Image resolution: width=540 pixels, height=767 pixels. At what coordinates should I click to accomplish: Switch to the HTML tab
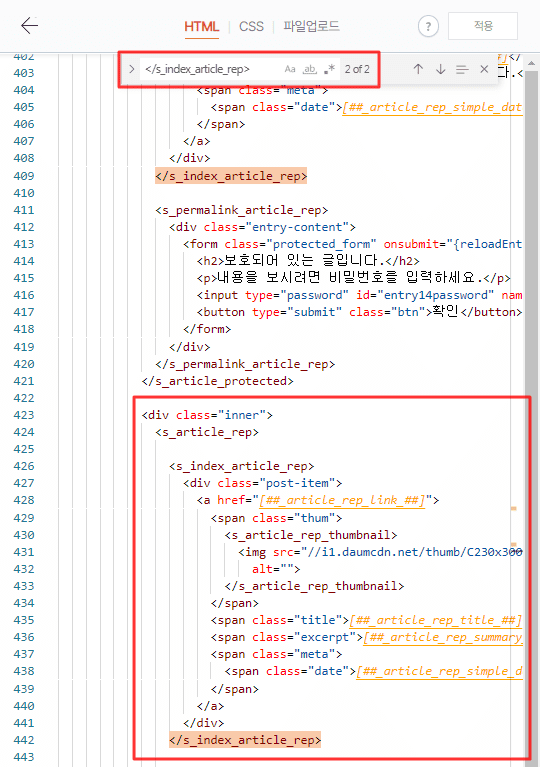point(202,26)
